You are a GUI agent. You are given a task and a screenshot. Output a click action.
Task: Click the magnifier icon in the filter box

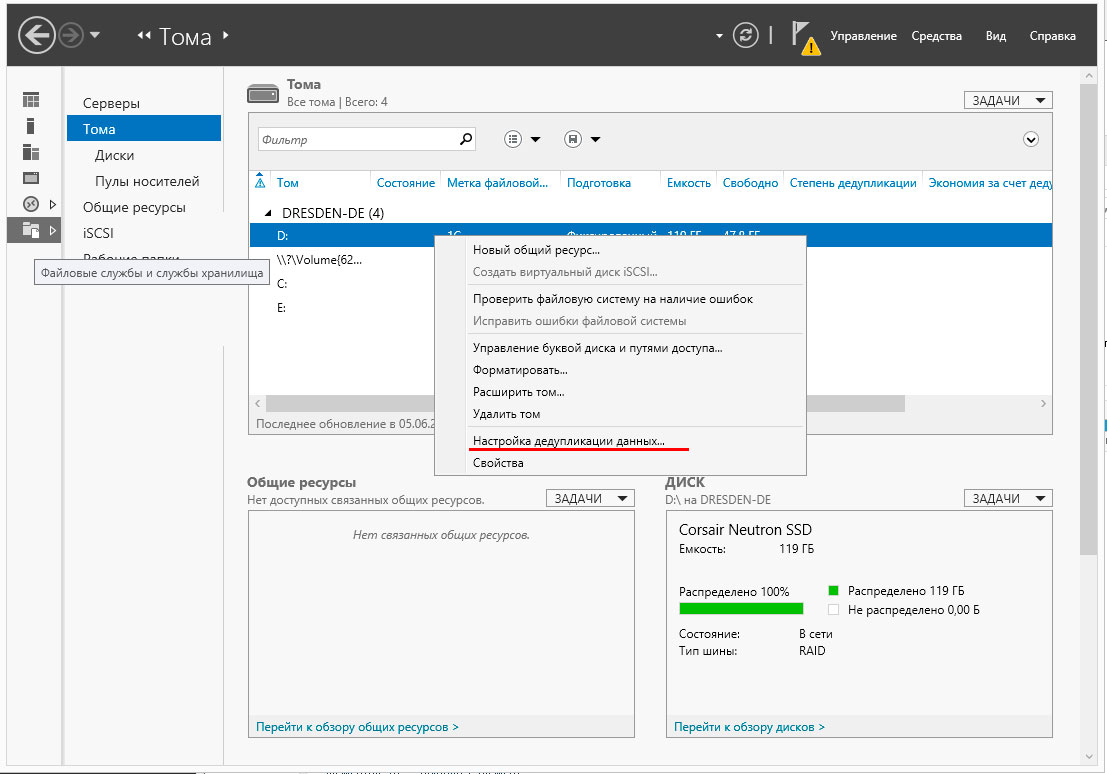tap(465, 140)
